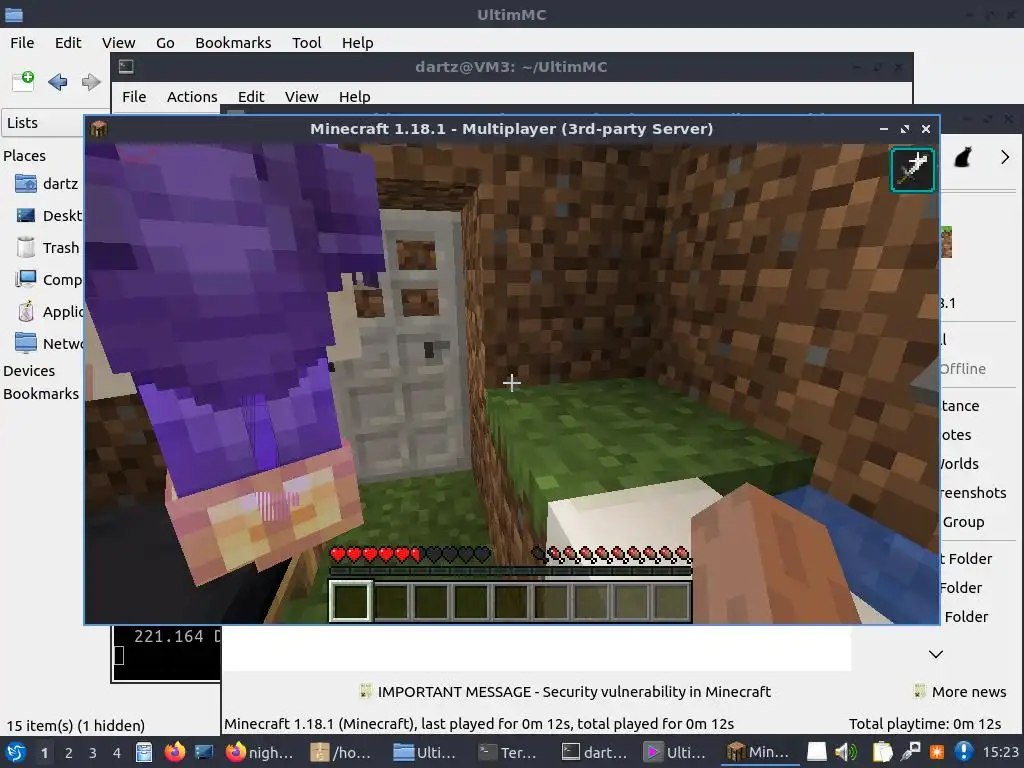Expand the UltimMC side panel down chevron
Screen dimensions: 1024x768
936,654
